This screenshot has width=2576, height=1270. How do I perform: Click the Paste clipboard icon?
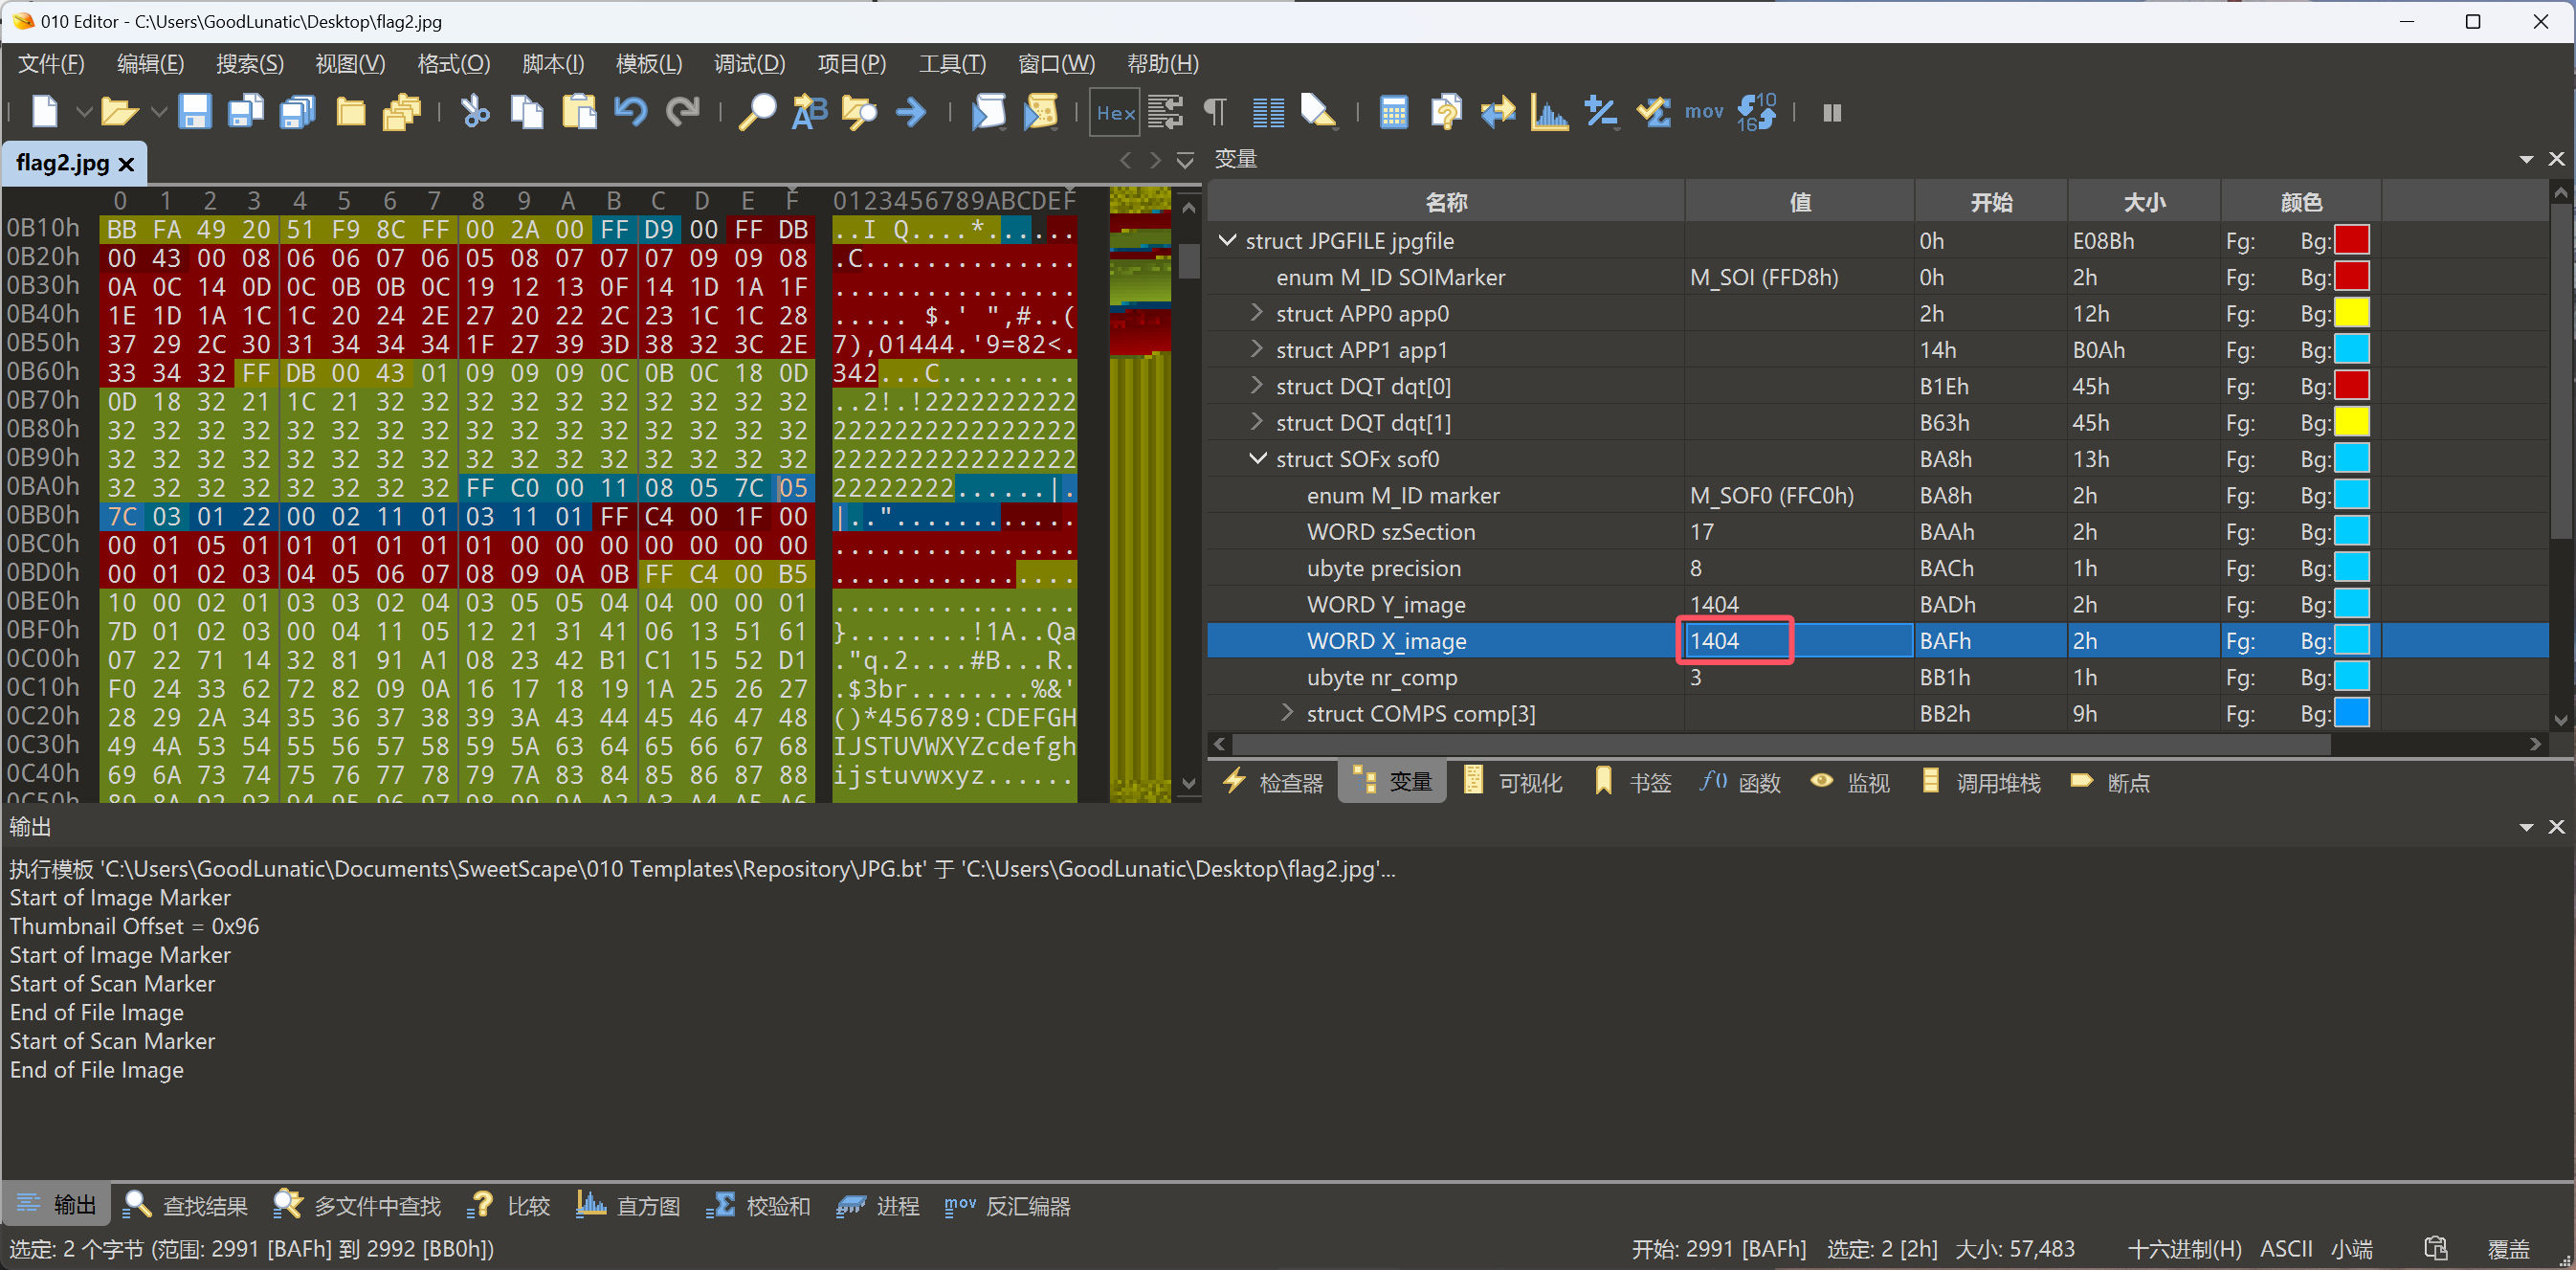(x=579, y=112)
